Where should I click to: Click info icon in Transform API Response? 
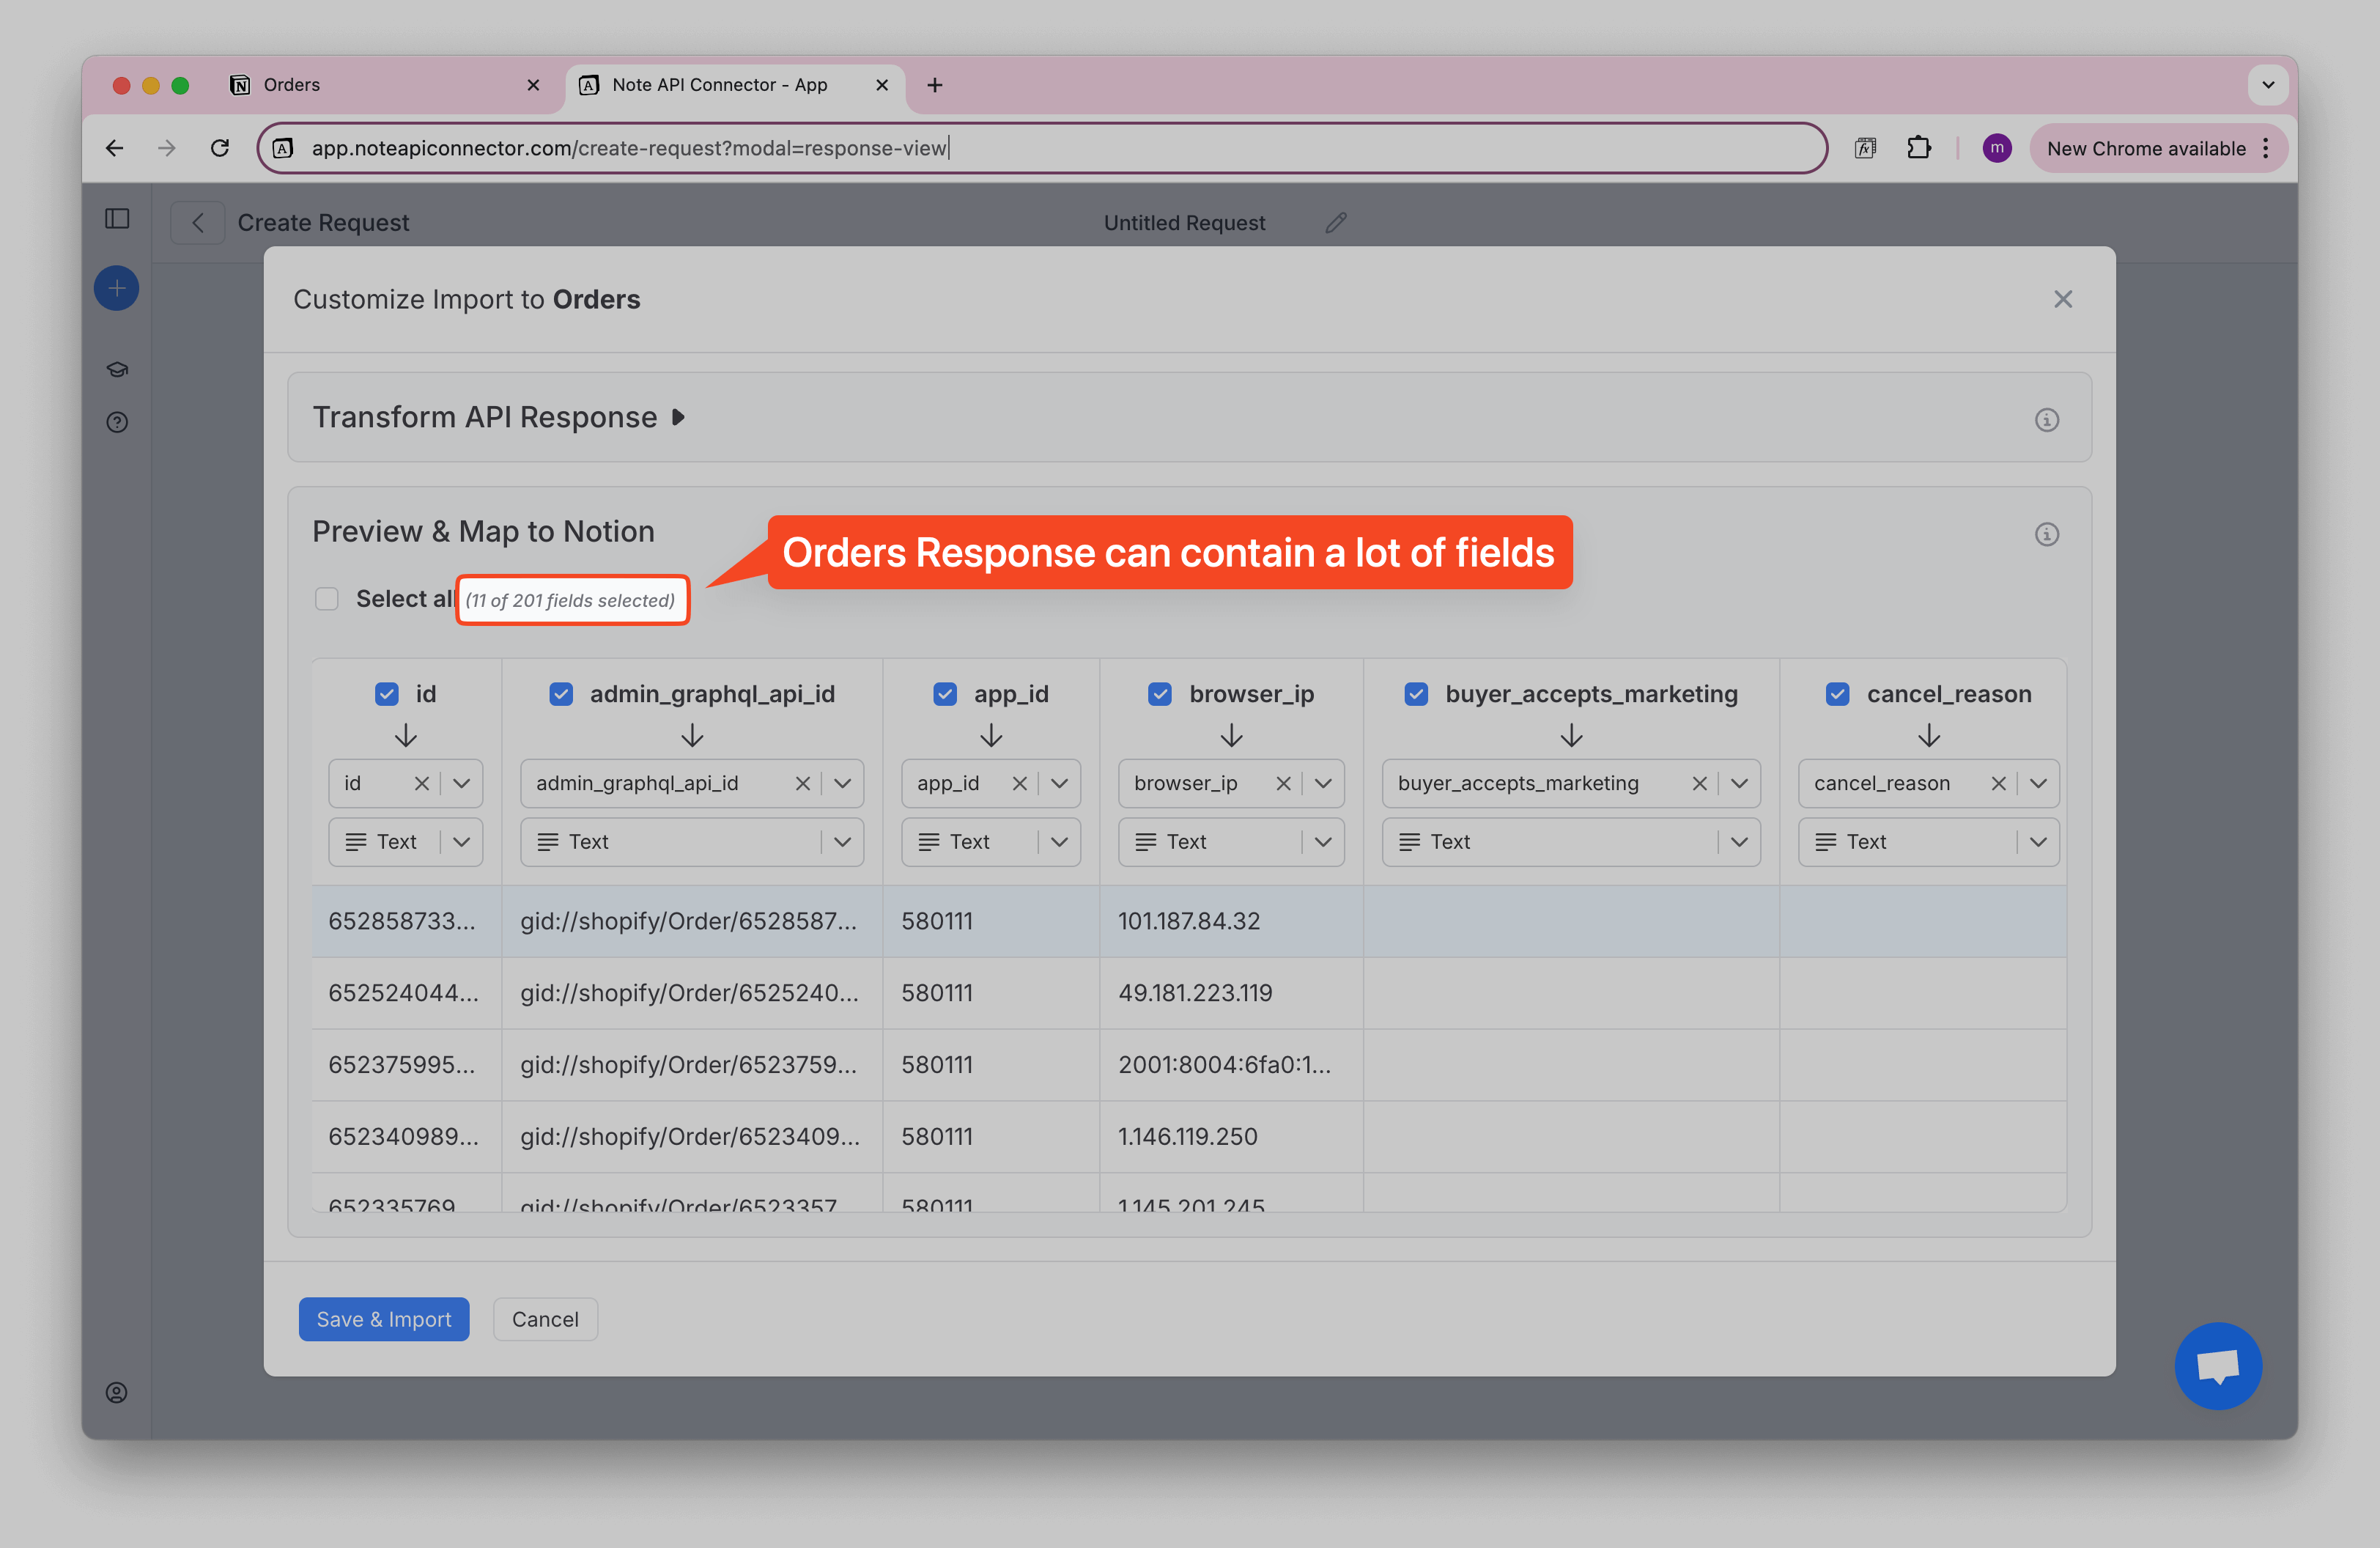(2046, 419)
